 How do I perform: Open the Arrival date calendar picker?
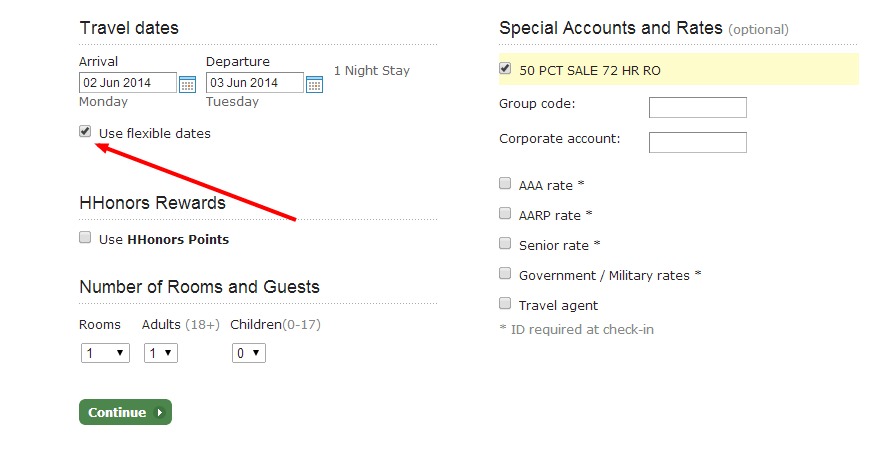coord(187,84)
